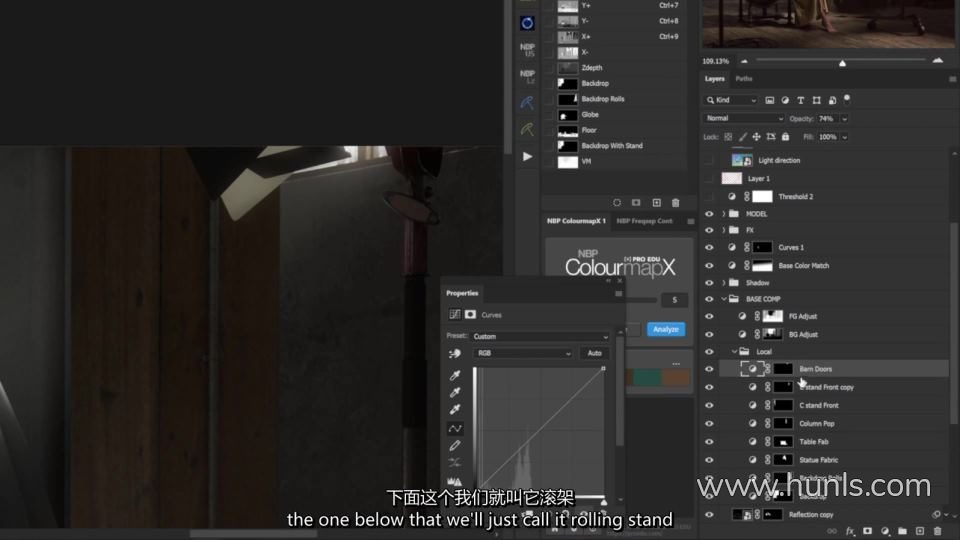Expand the Shadow group
The width and height of the screenshot is (960, 540).
coord(724,283)
